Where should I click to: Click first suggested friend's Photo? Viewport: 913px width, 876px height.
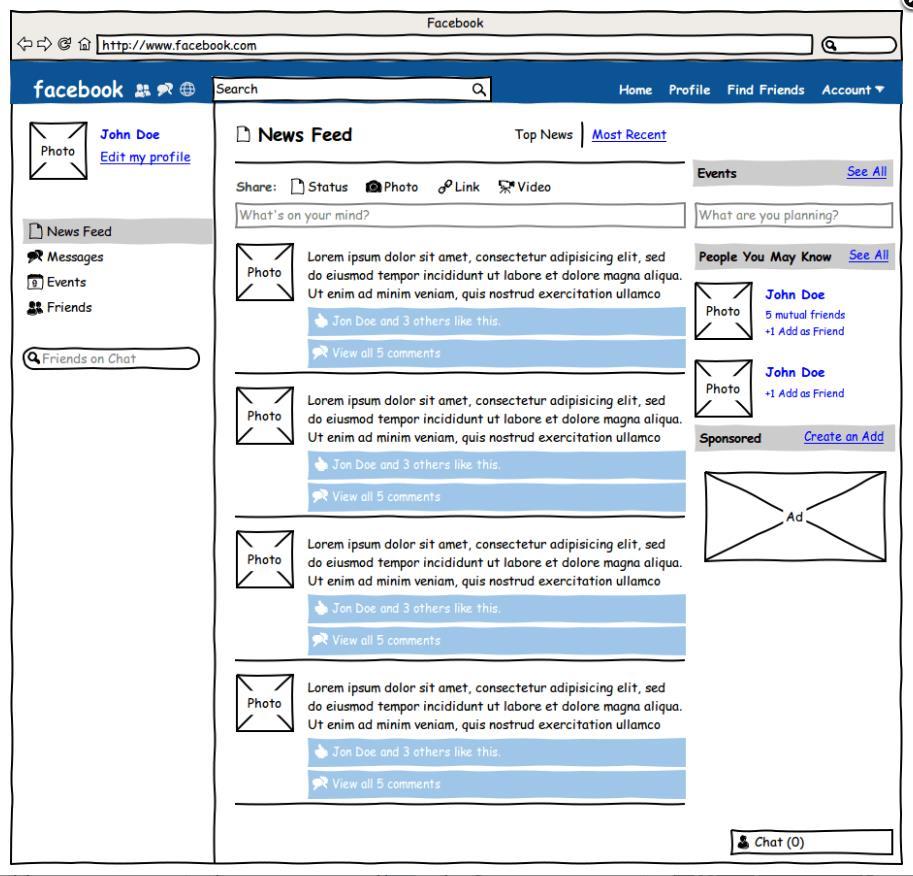[724, 311]
